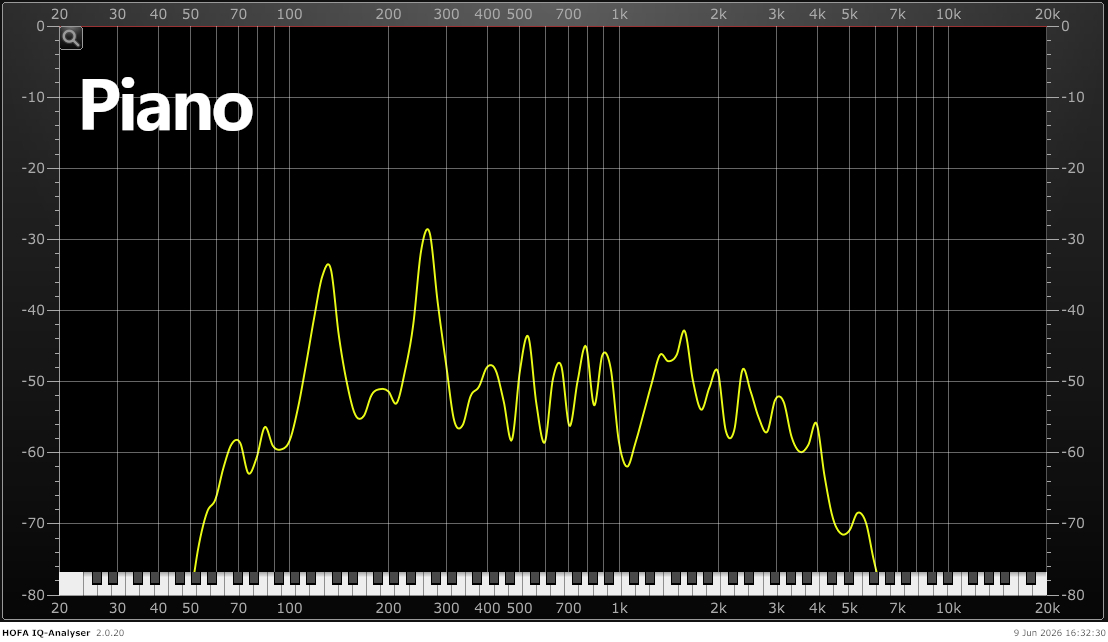Click the '-60' dB label on right scale
The image size is (1108, 642).
(x=1073, y=452)
